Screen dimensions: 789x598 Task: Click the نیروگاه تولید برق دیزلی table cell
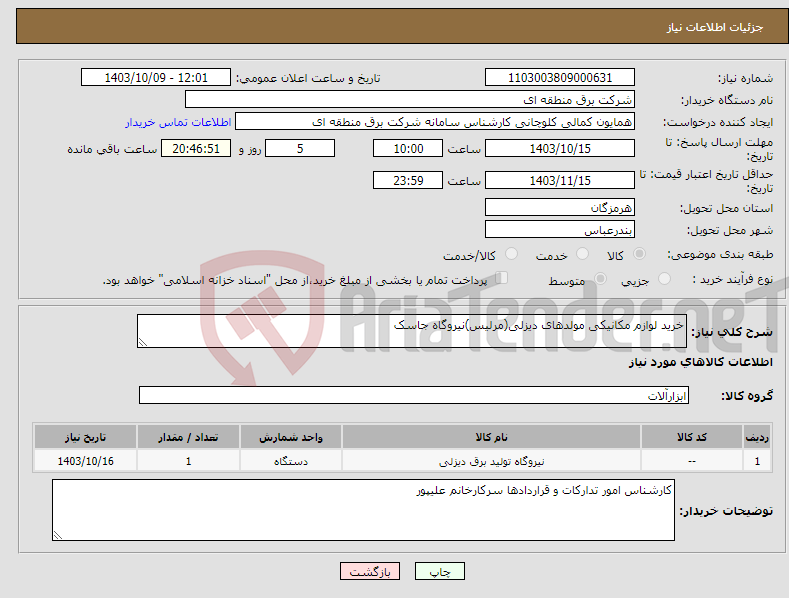tap(491, 461)
